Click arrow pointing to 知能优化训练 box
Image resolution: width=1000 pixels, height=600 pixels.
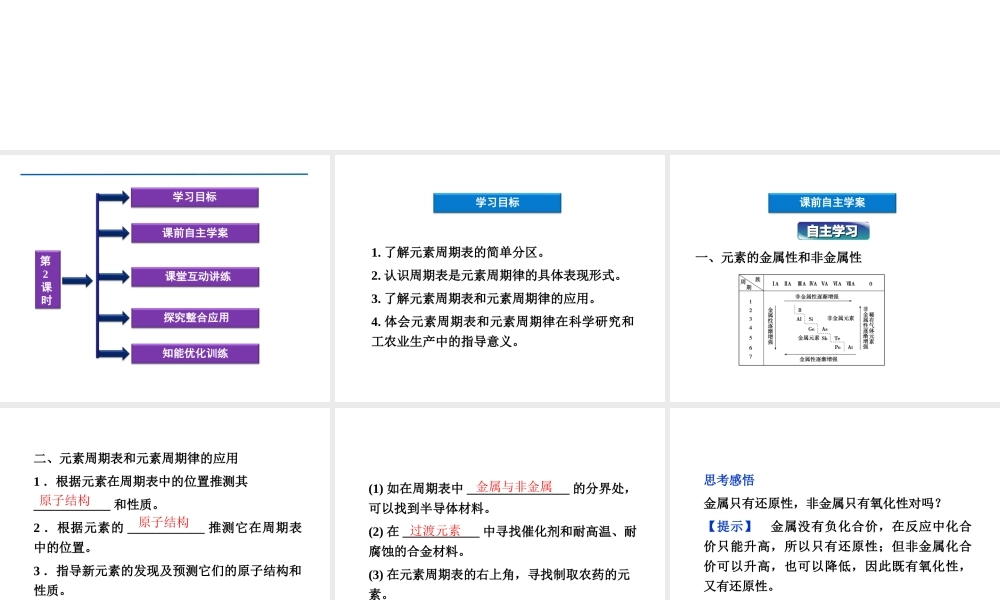[114, 353]
